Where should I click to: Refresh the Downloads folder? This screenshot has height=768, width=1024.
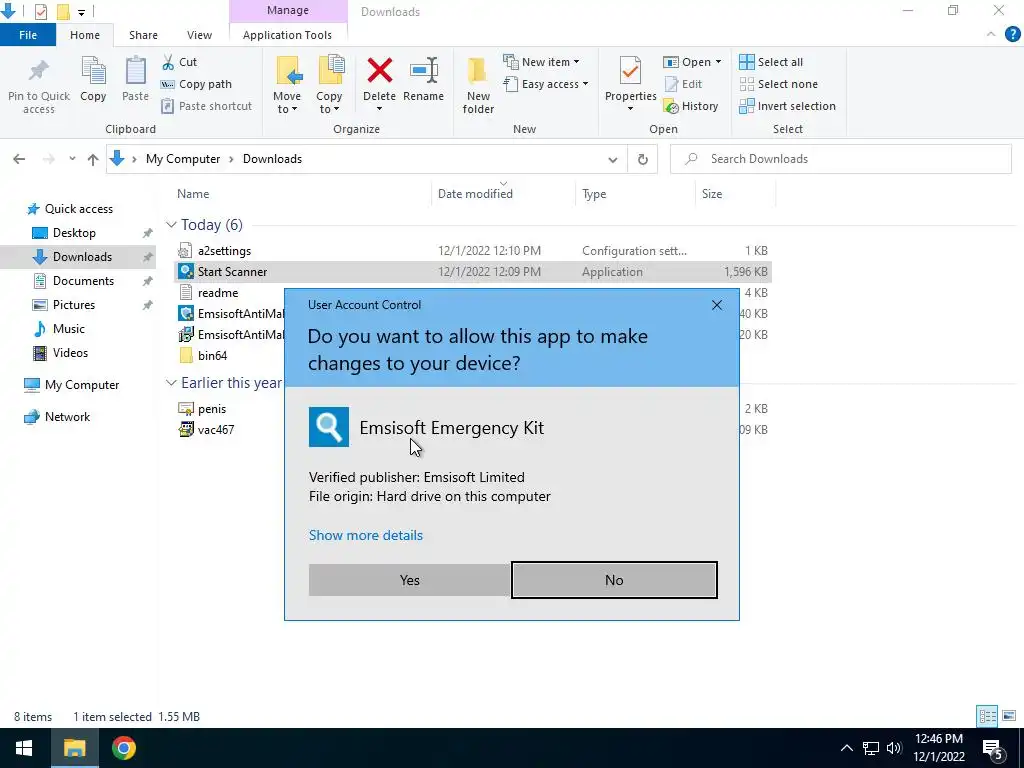tap(643, 159)
